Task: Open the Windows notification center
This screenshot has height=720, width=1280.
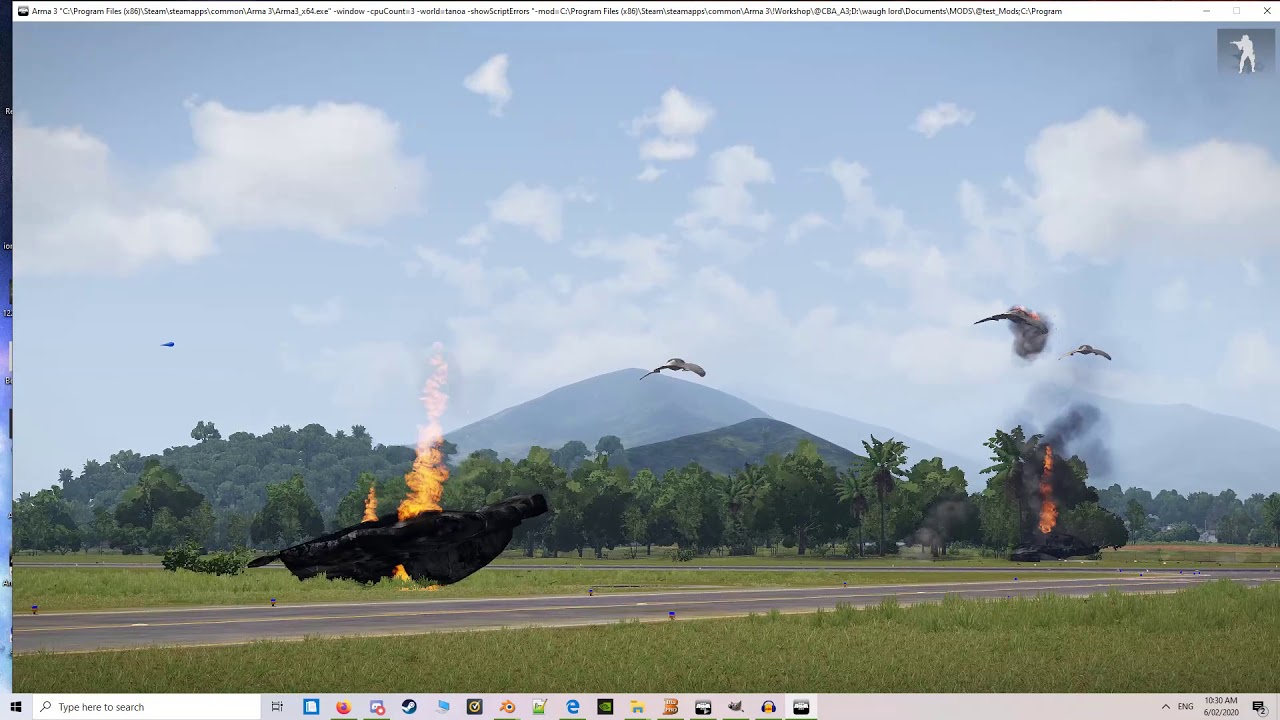Action: (1259, 707)
